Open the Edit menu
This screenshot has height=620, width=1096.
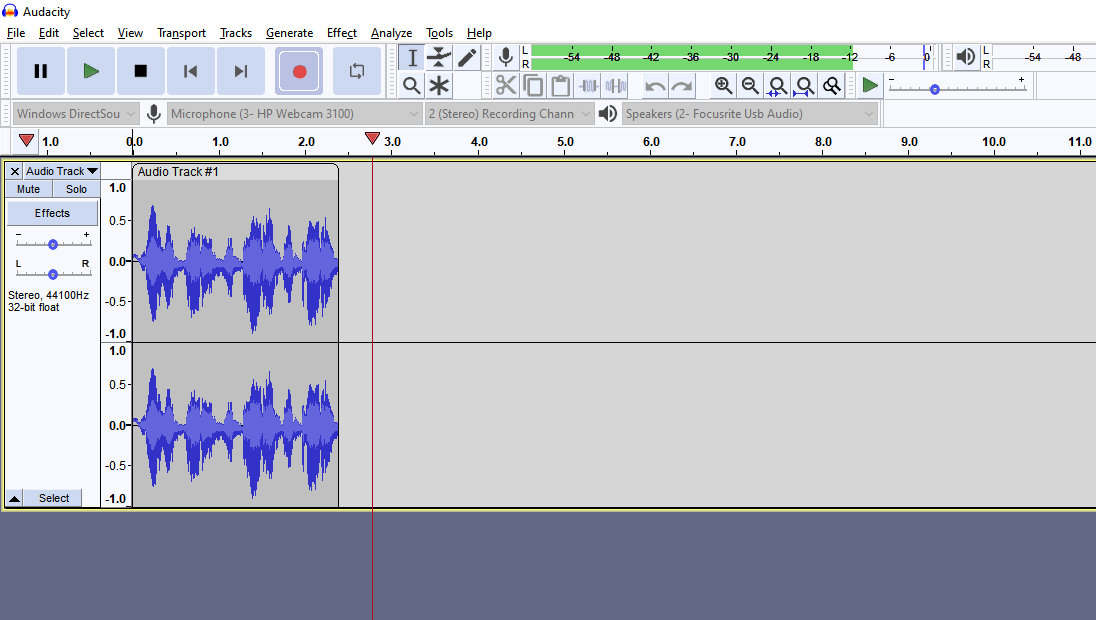tap(49, 33)
